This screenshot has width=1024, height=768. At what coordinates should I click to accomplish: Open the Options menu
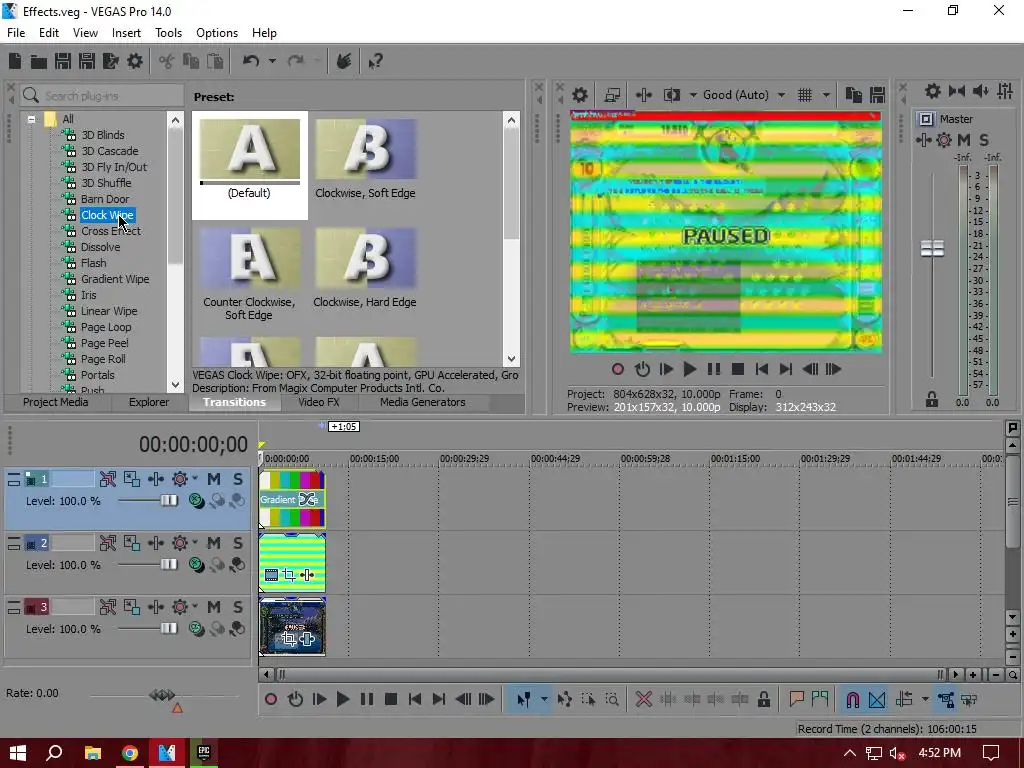coord(217,33)
